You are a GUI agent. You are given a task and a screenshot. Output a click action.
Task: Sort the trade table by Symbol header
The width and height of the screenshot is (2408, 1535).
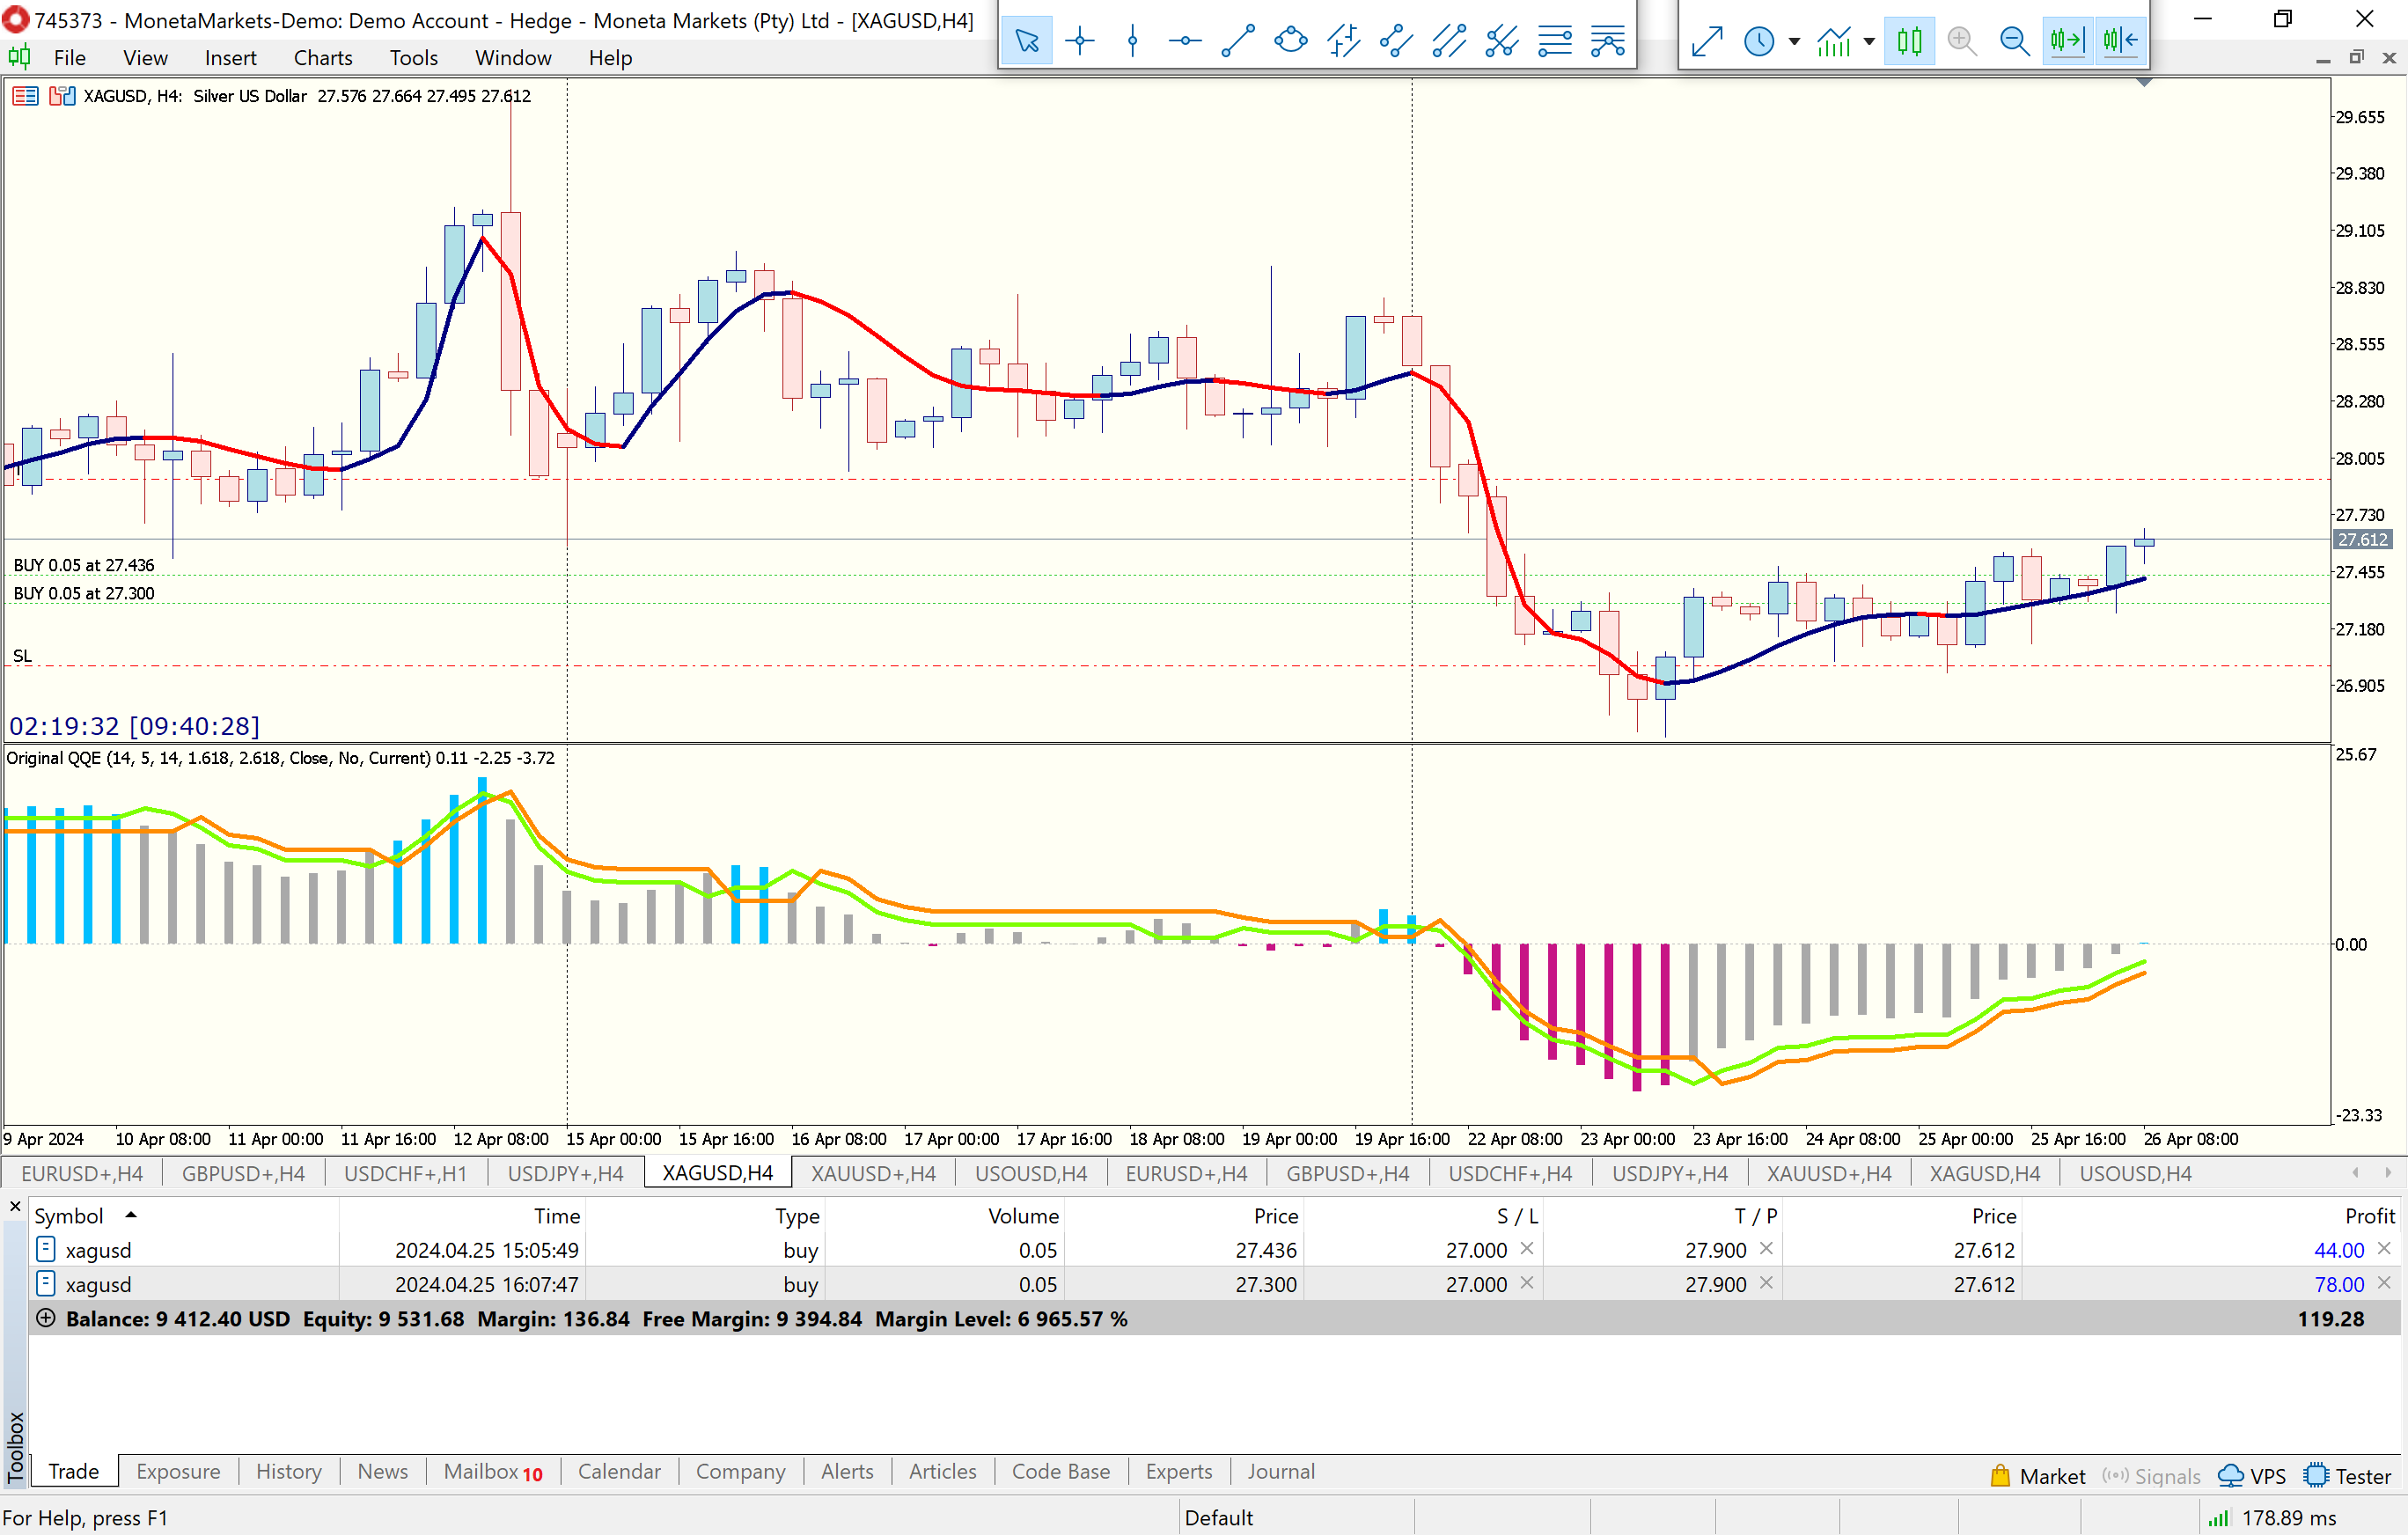(69, 1215)
